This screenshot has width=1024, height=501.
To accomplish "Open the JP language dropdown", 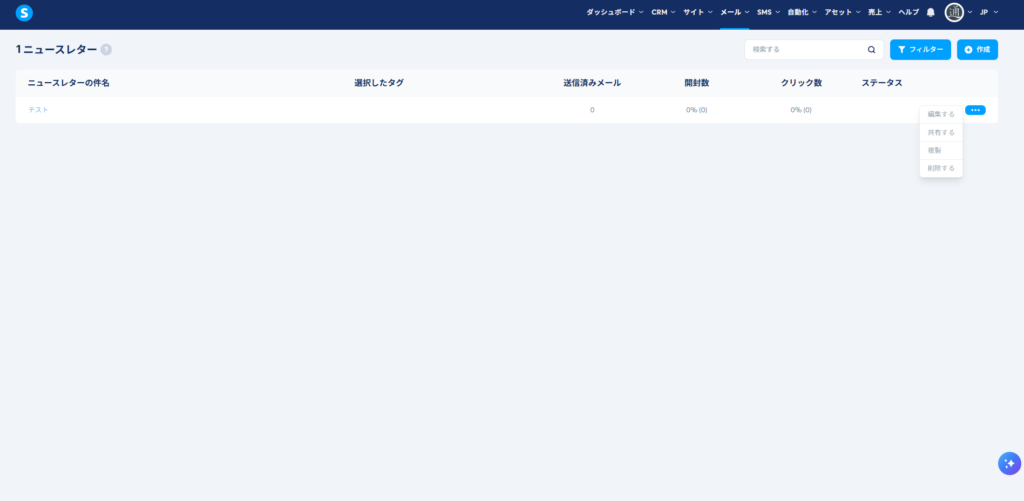I will pos(988,12).
